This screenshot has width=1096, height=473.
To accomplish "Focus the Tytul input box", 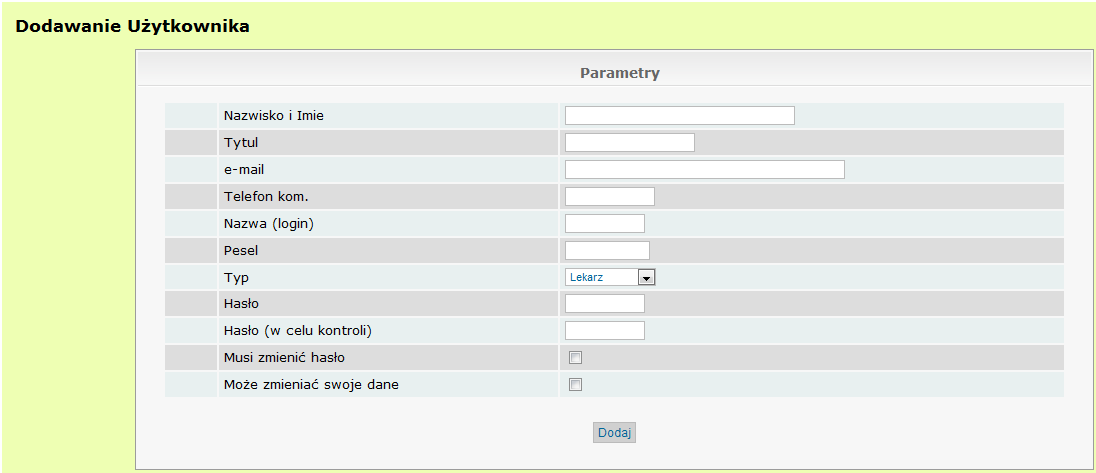I will pos(630,143).
